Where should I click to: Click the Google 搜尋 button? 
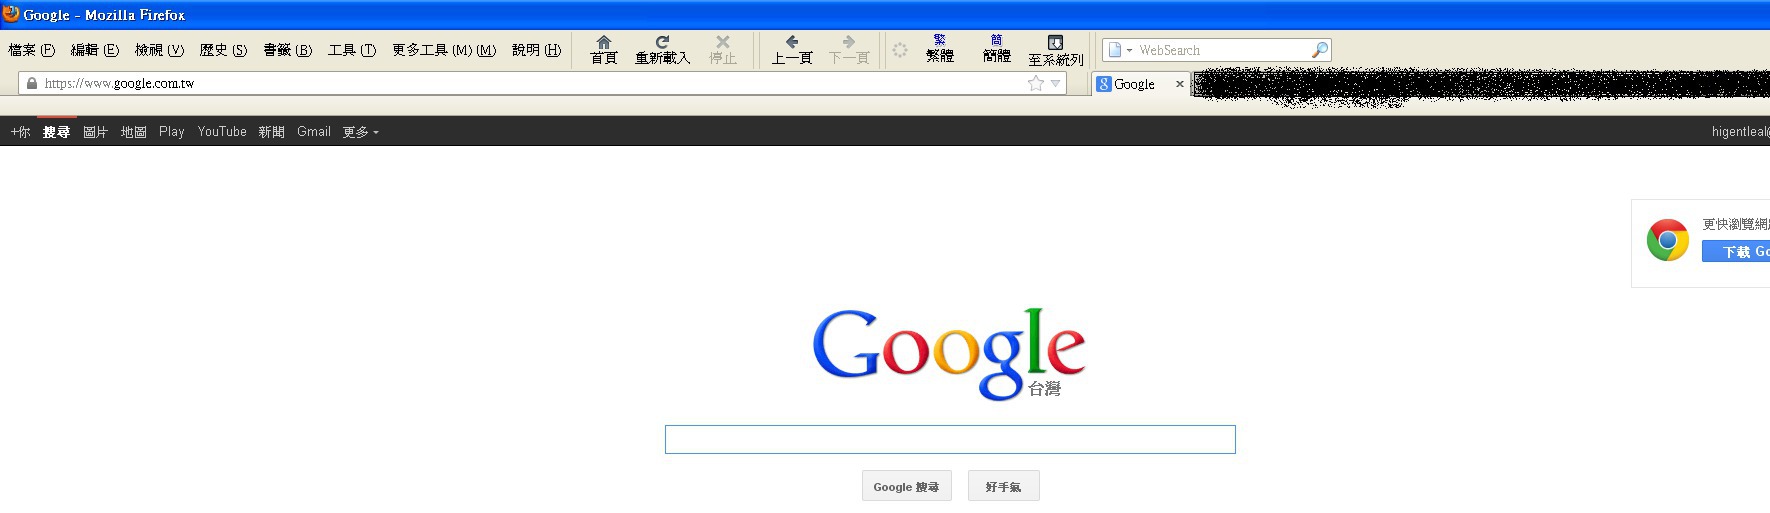906,486
